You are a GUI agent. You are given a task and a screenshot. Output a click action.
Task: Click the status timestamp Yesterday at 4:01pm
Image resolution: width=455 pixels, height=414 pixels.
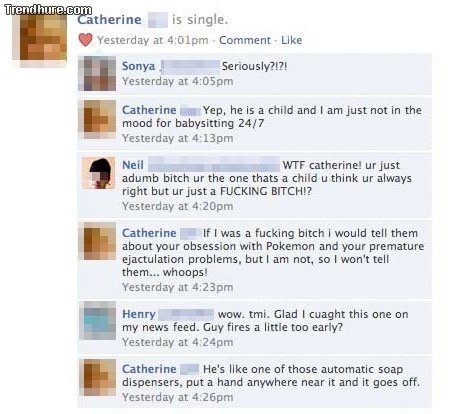(x=153, y=40)
